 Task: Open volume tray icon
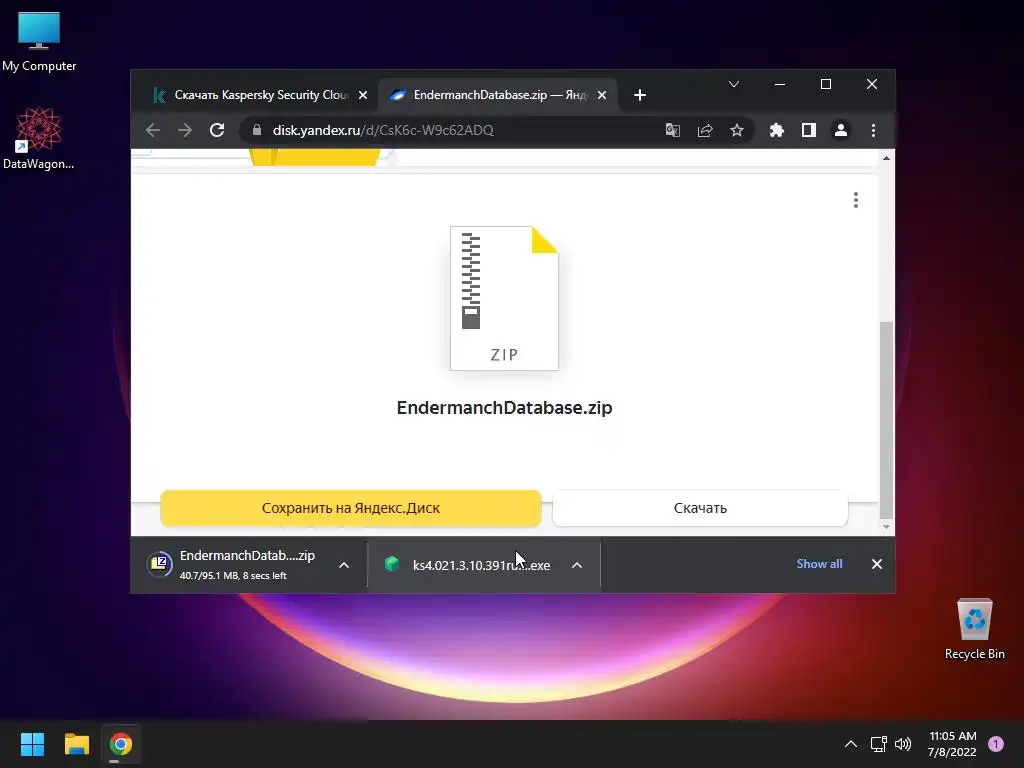[x=903, y=744]
